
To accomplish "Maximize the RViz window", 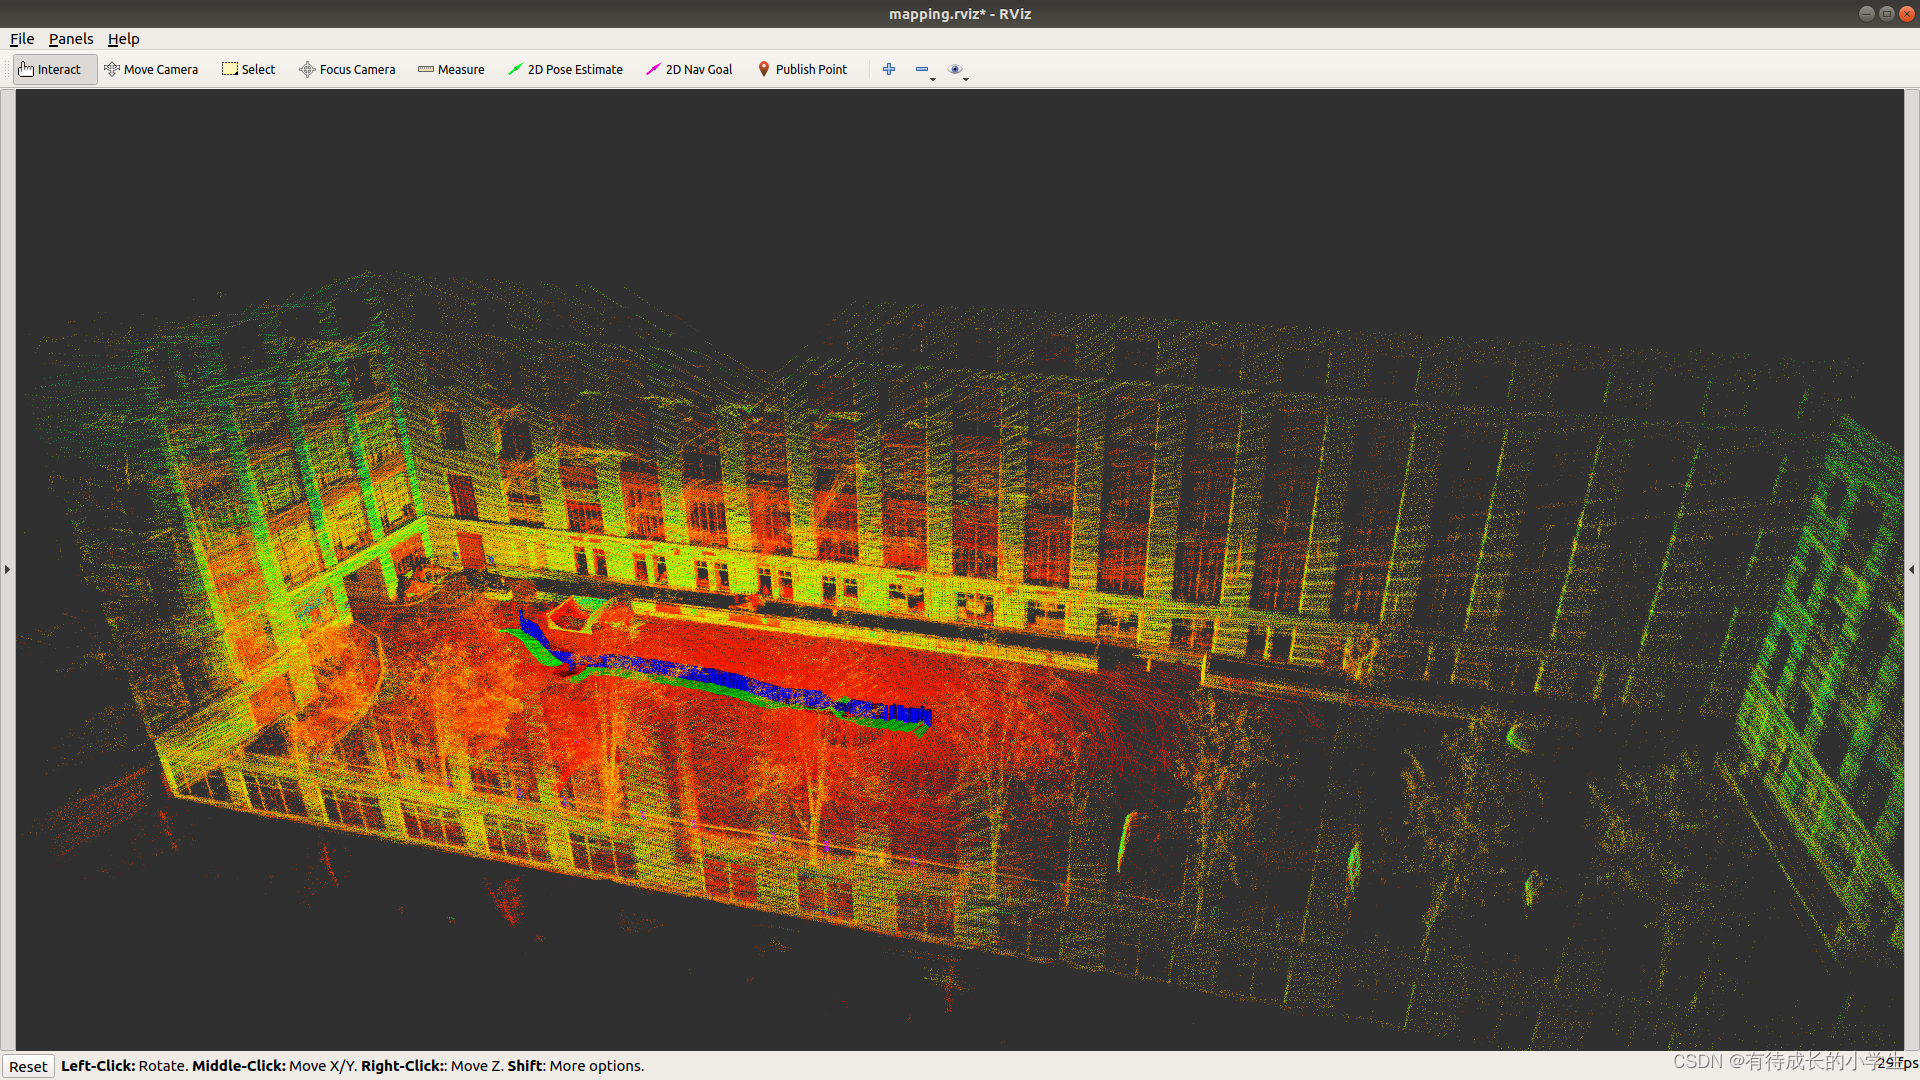I will point(1886,13).
